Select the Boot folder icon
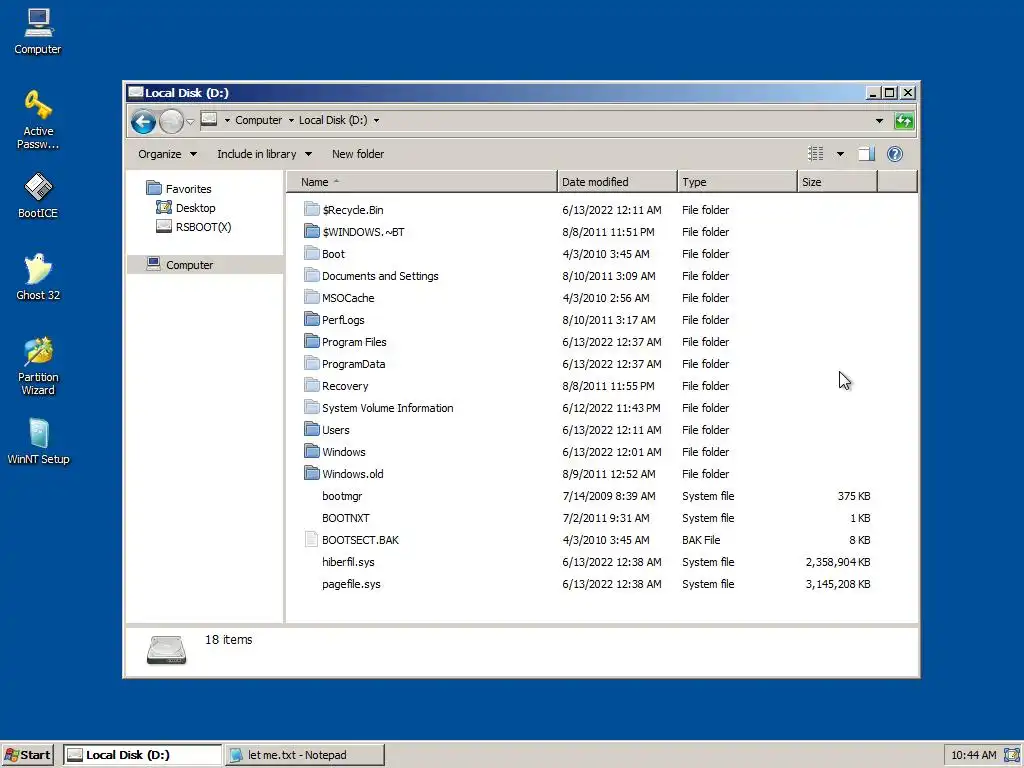The height and width of the screenshot is (768, 1024). click(312, 253)
